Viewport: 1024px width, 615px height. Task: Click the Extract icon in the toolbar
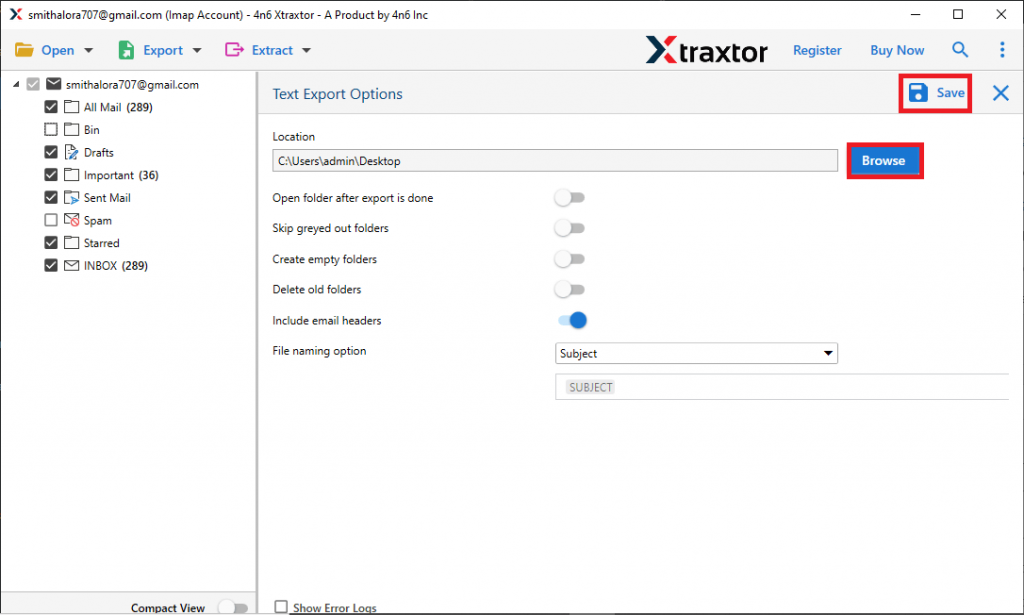233,49
